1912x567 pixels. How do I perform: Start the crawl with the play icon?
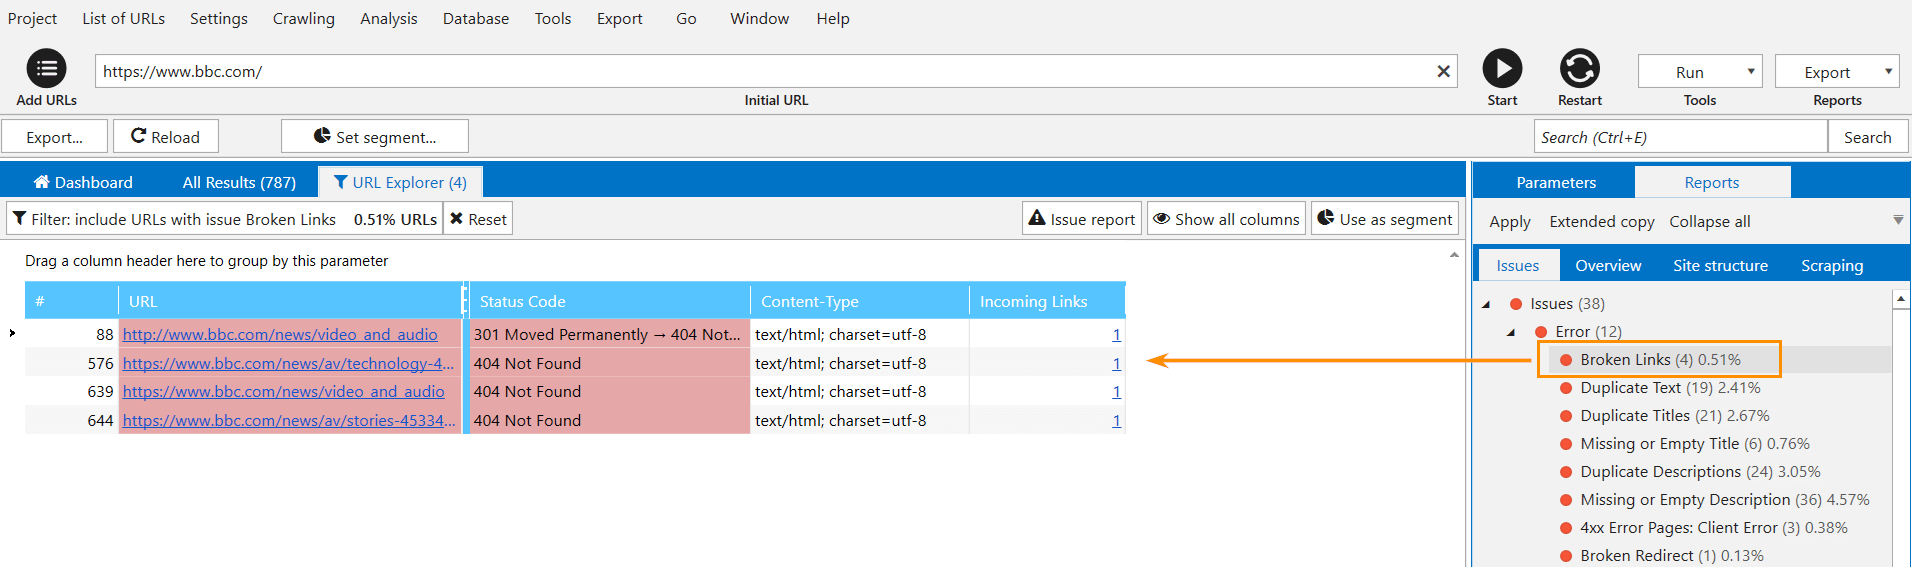tap(1502, 68)
